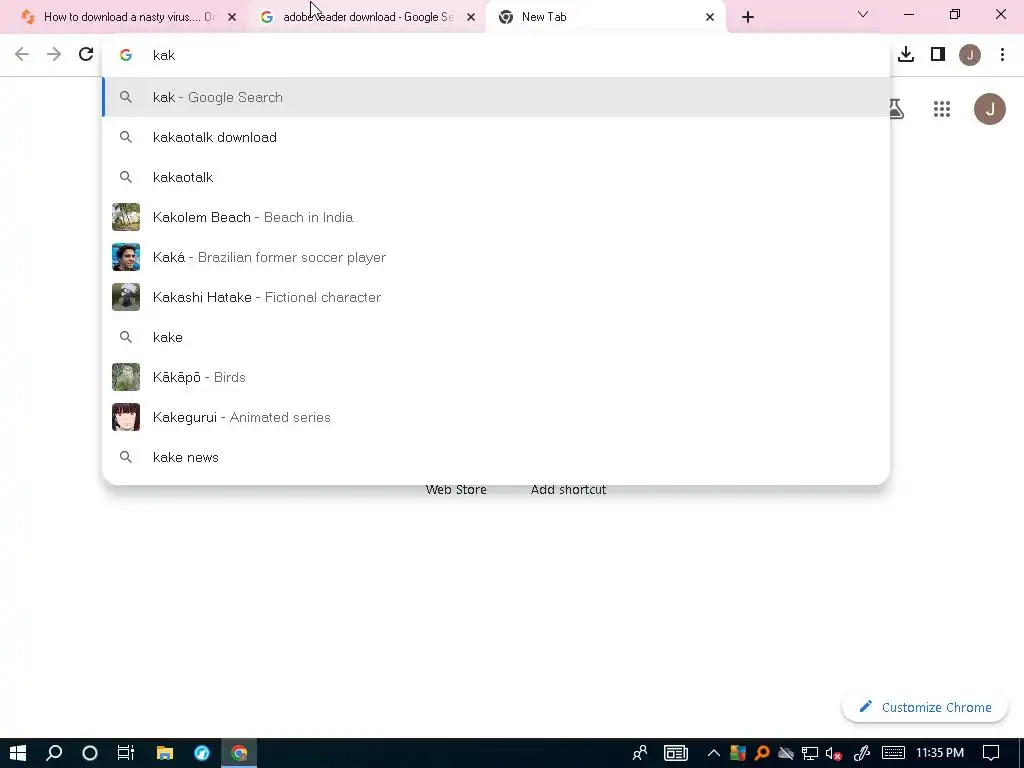Click the Add shortcut label
Image resolution: width=1024 pixels, height=768 pixels.
tap(568, 490)
